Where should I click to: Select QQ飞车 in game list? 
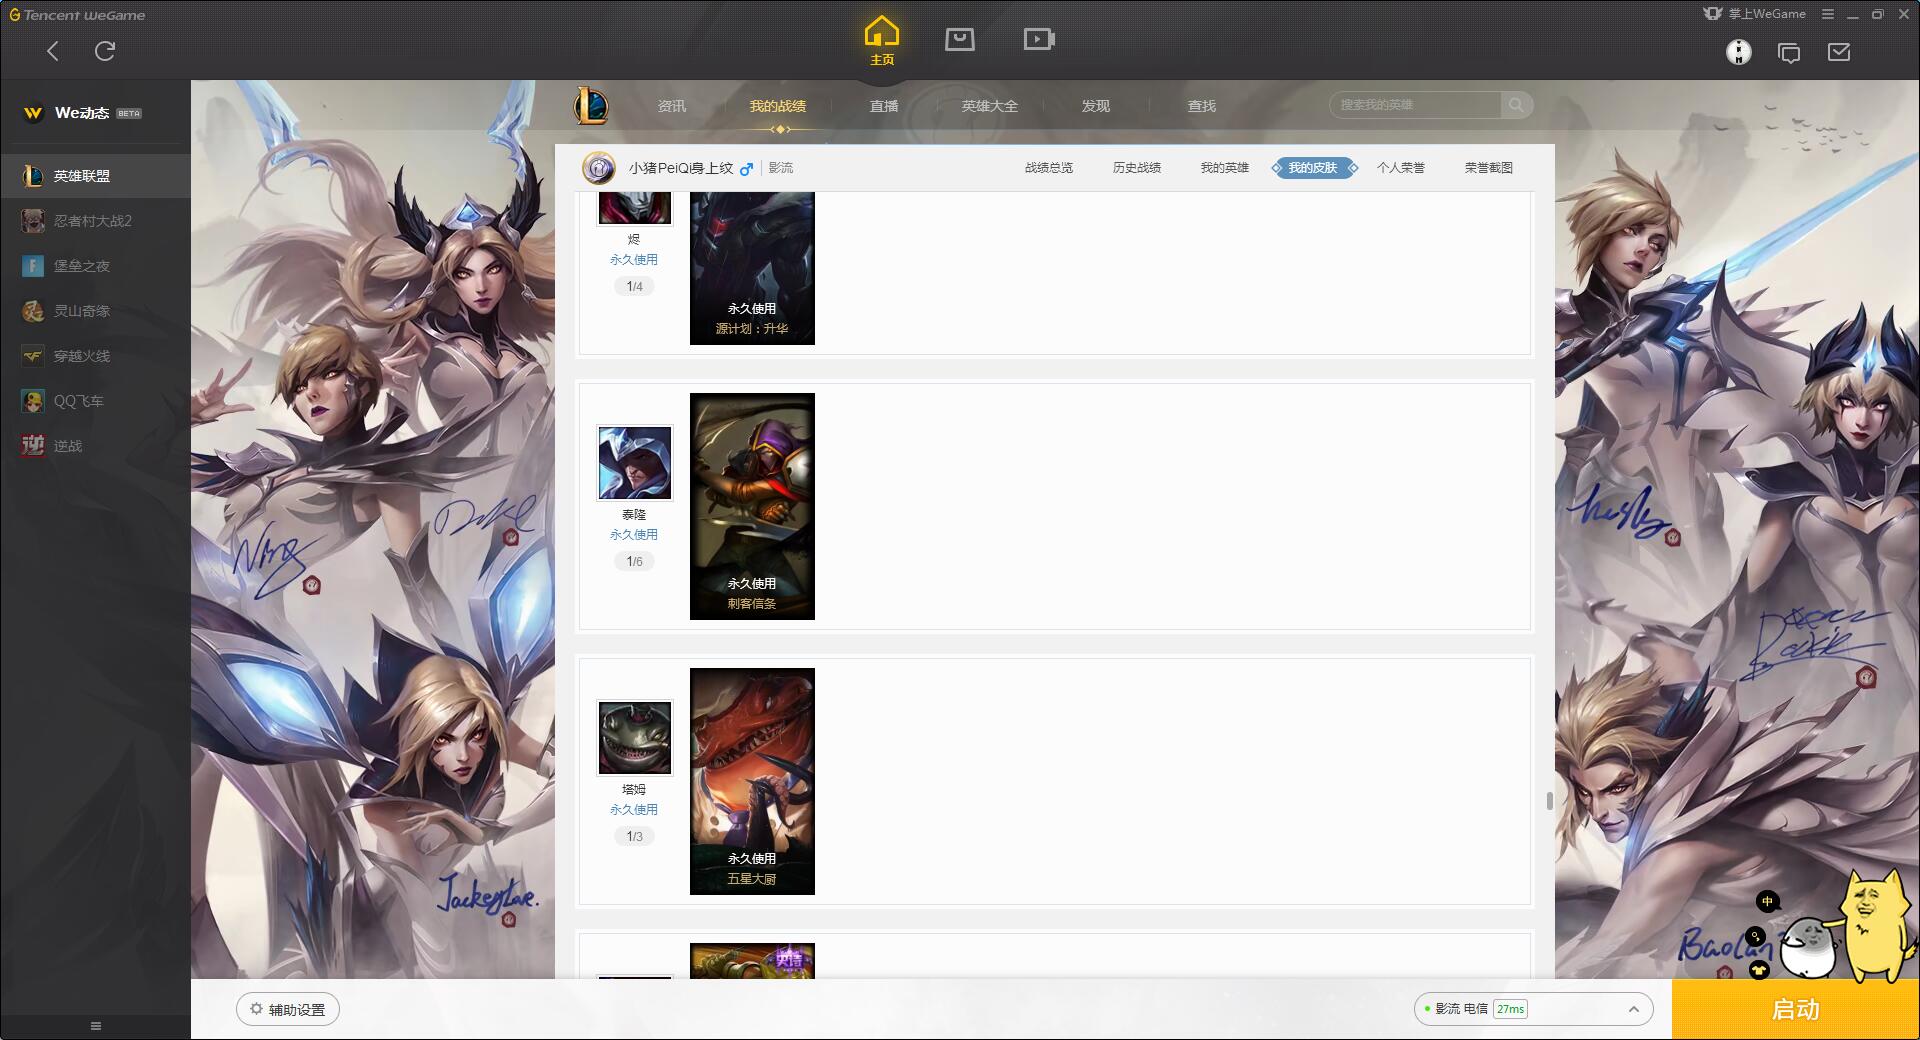click(x=95, y=401)
